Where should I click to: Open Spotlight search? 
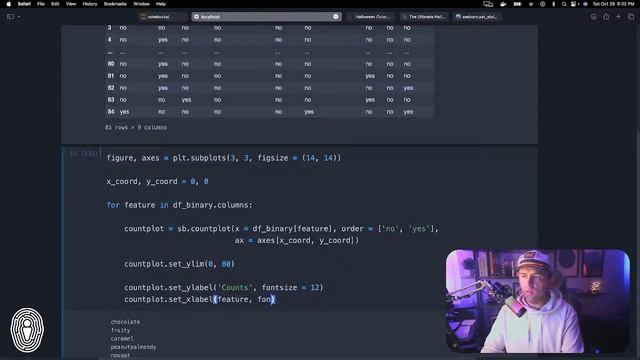click(564, 4)
